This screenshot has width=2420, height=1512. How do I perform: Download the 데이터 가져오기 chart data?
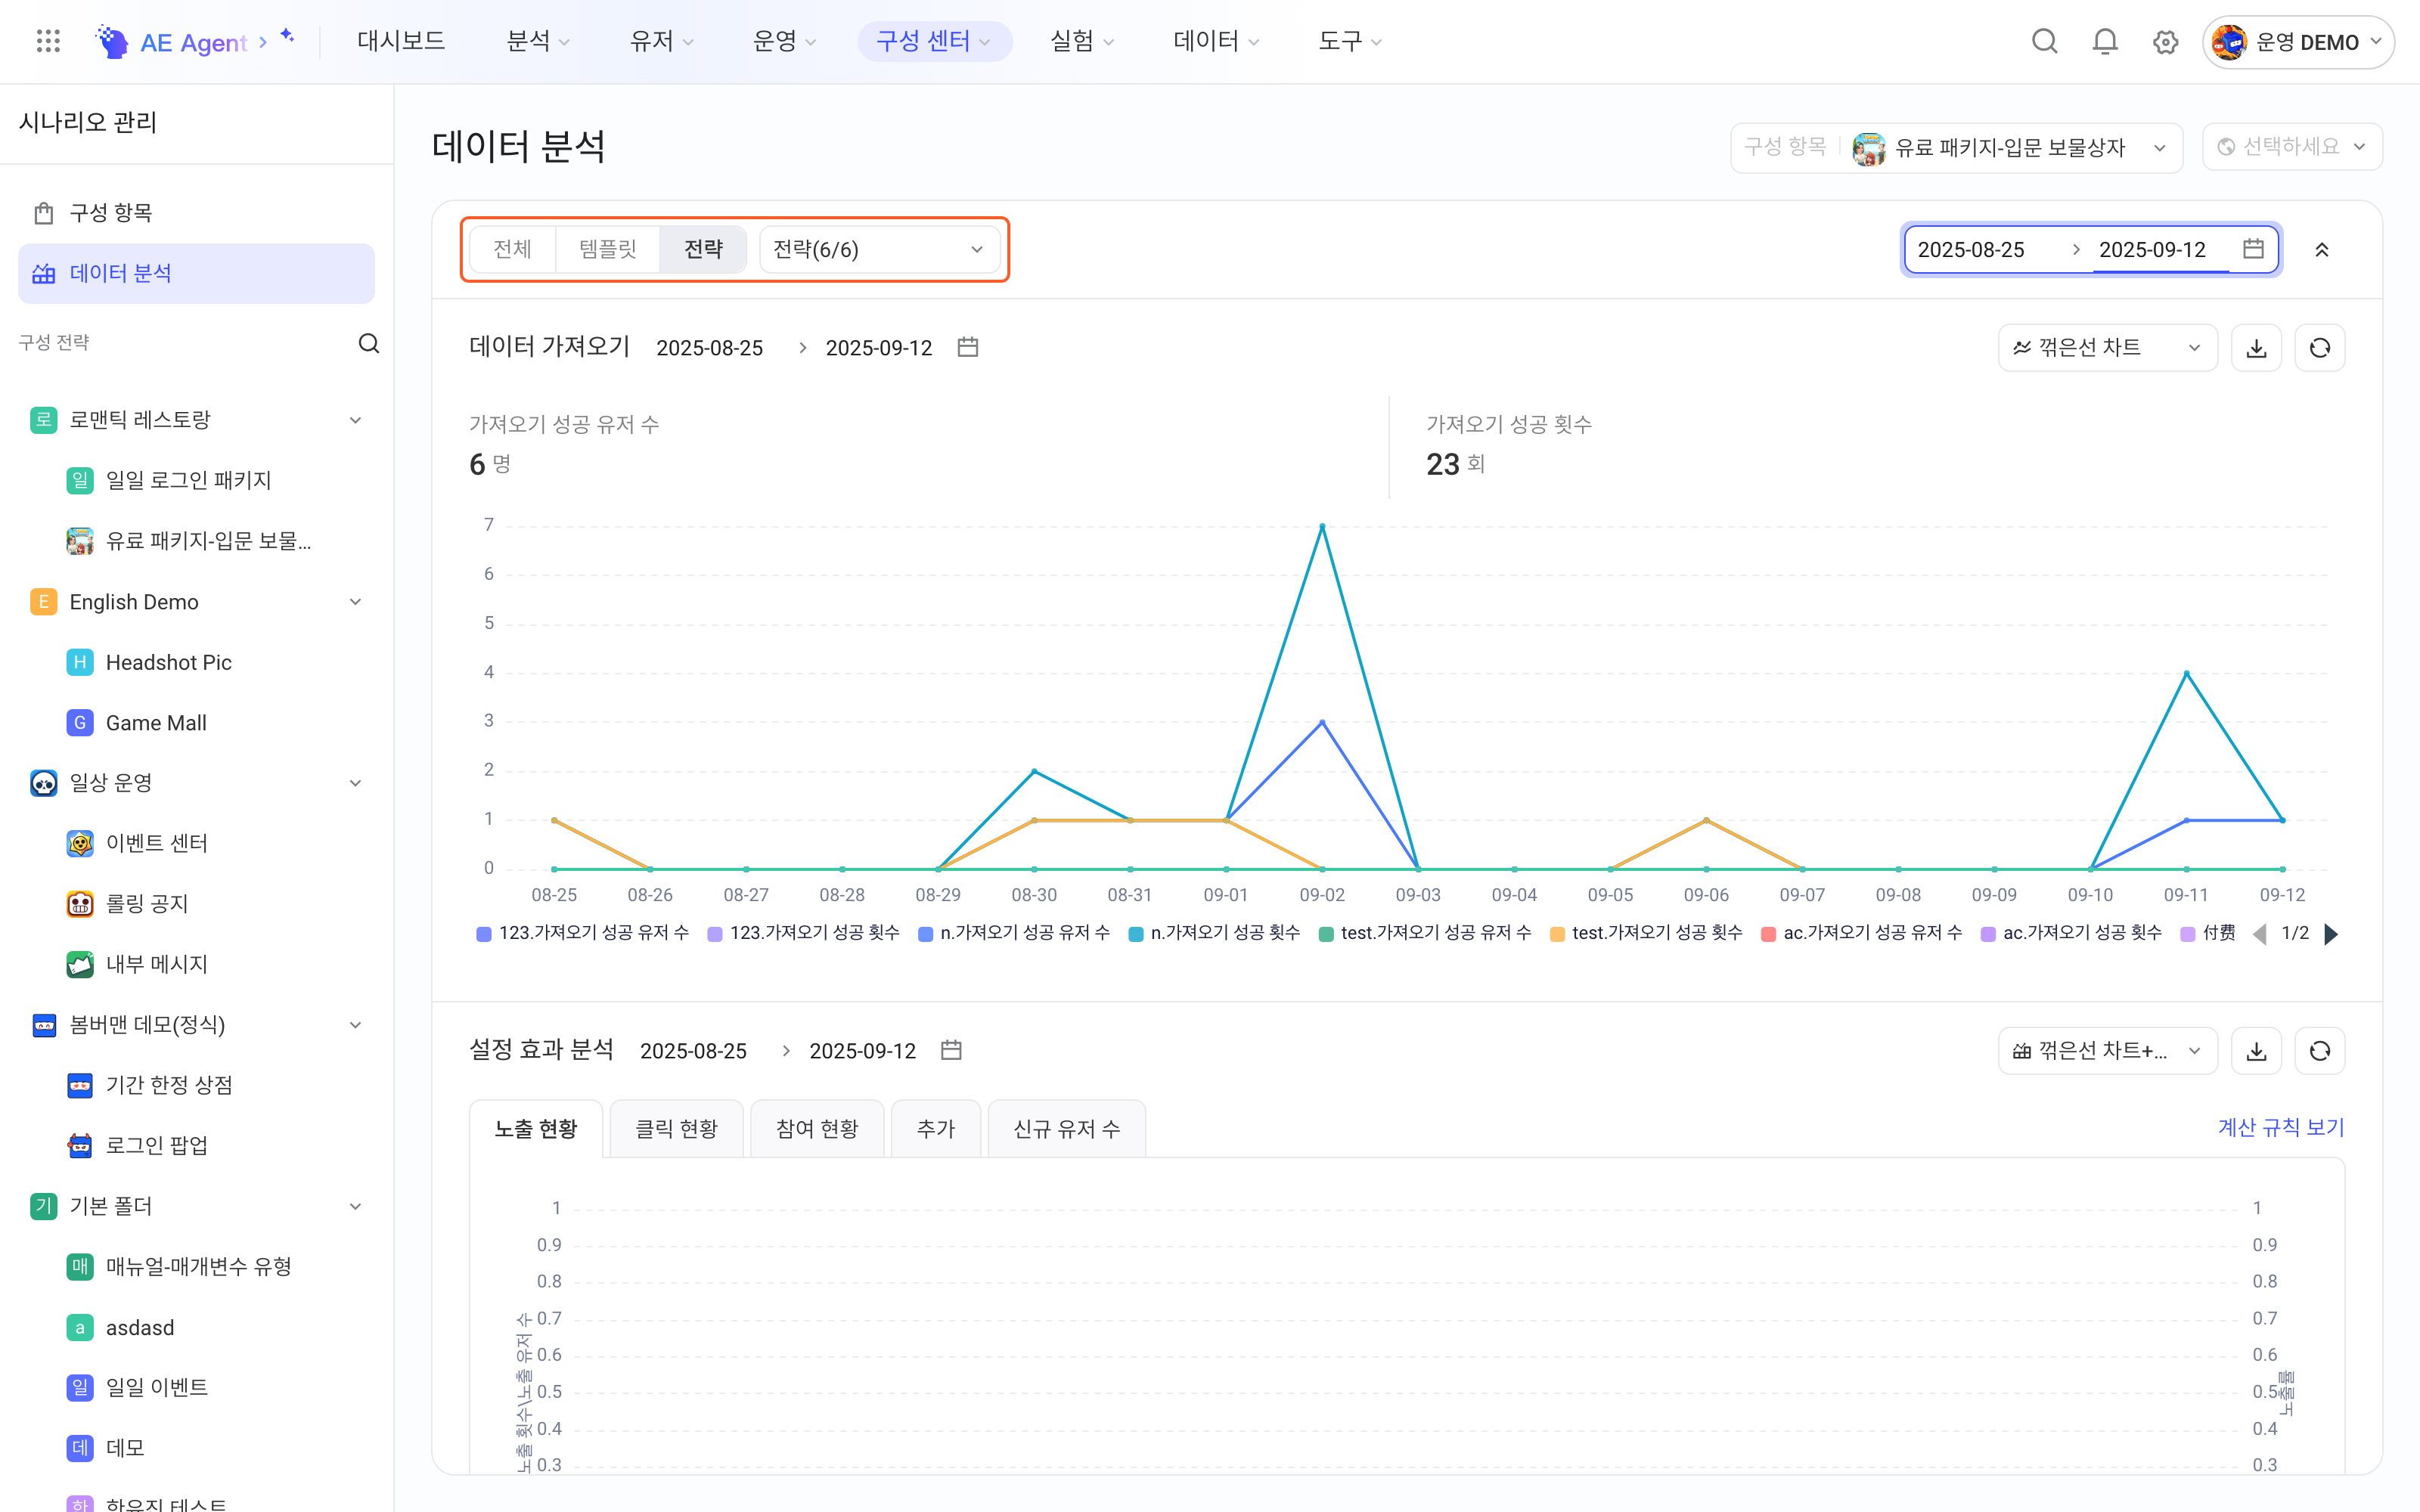pyautogui.click(x=2256, y=348)
